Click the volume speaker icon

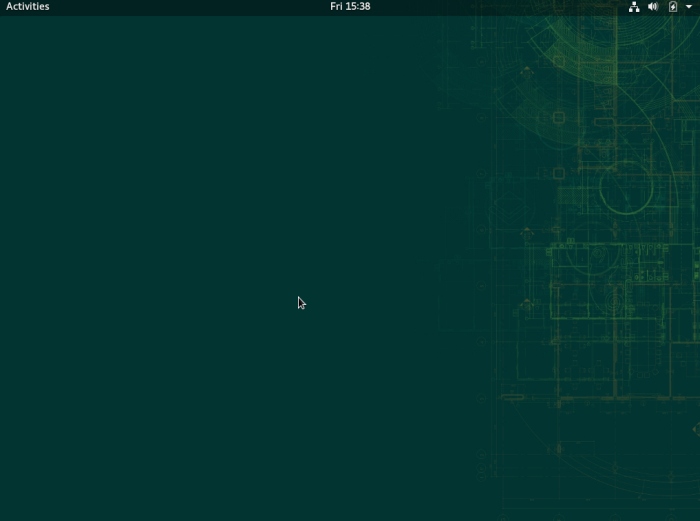coord(653,6)
